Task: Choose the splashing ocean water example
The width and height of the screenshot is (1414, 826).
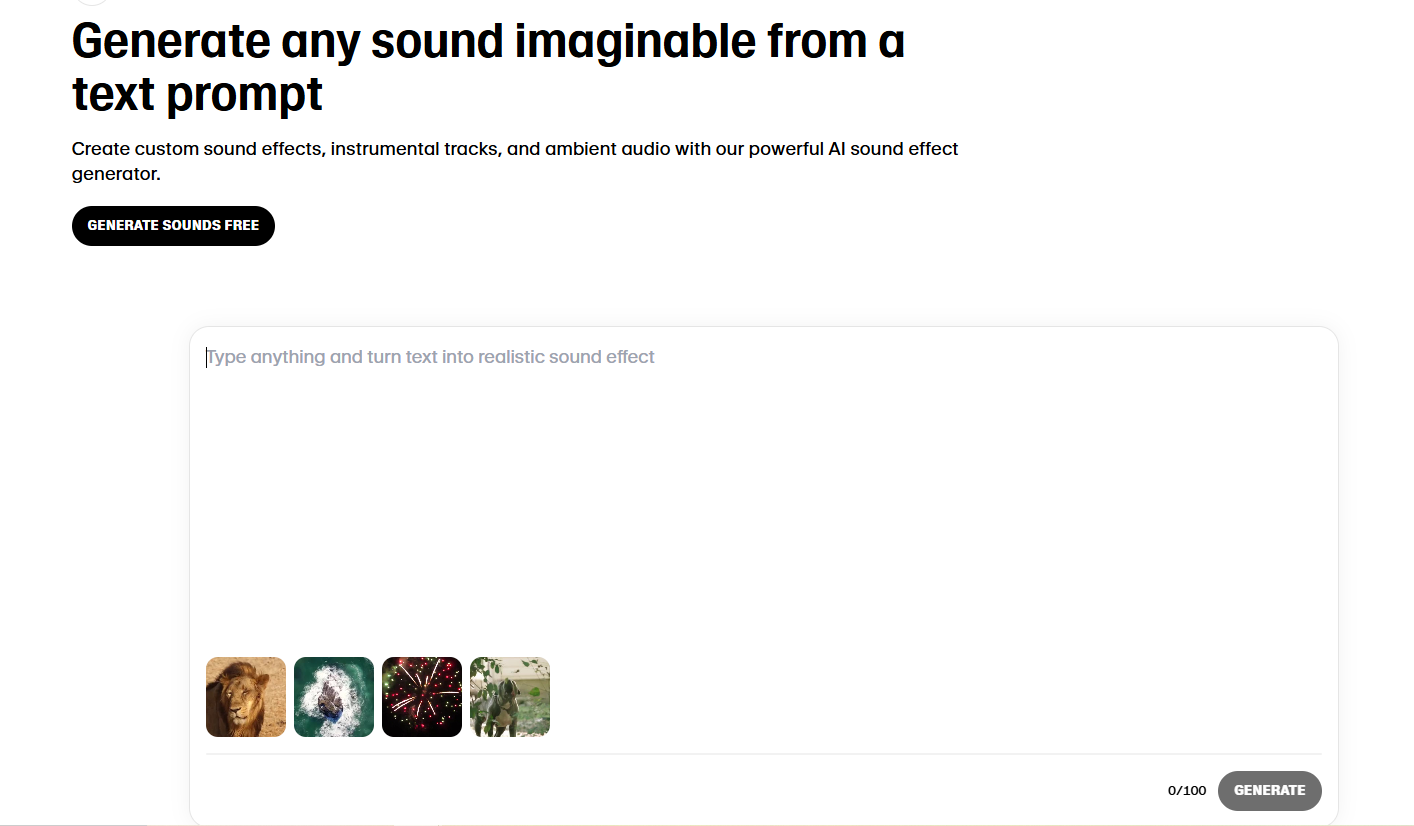Action: tap(334, 697)
